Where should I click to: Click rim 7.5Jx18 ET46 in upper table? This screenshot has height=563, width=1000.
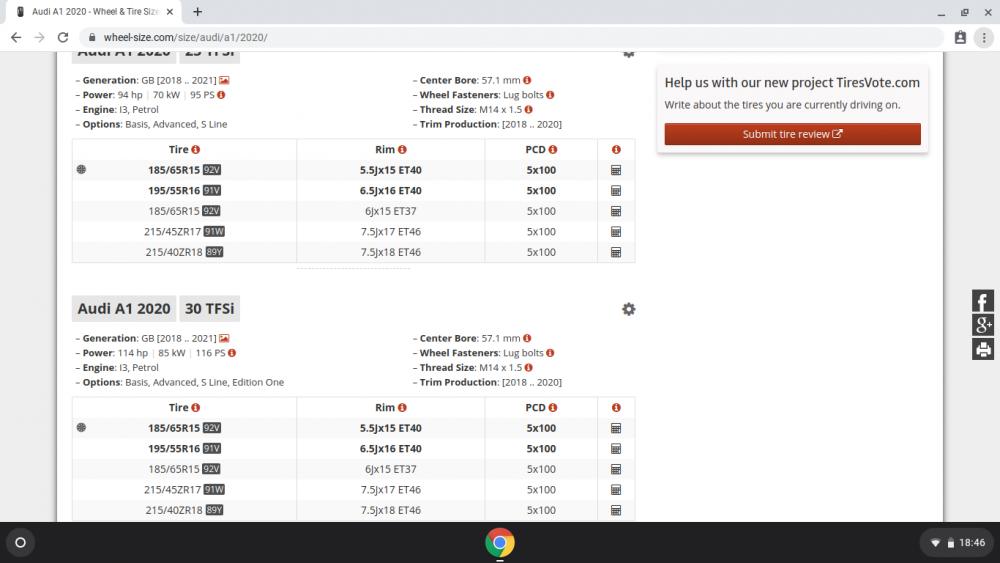point(390,251)
